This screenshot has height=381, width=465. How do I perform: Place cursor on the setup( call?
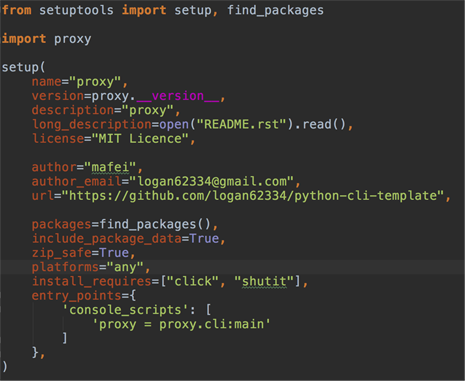[23, 67]
